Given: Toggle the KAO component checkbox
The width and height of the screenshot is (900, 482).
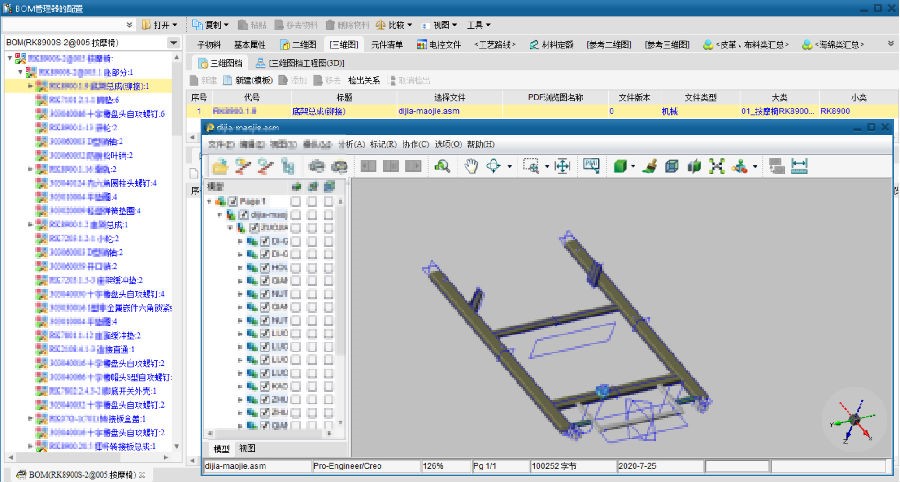Looking at the screenshot, I should [x=265, y=385].
